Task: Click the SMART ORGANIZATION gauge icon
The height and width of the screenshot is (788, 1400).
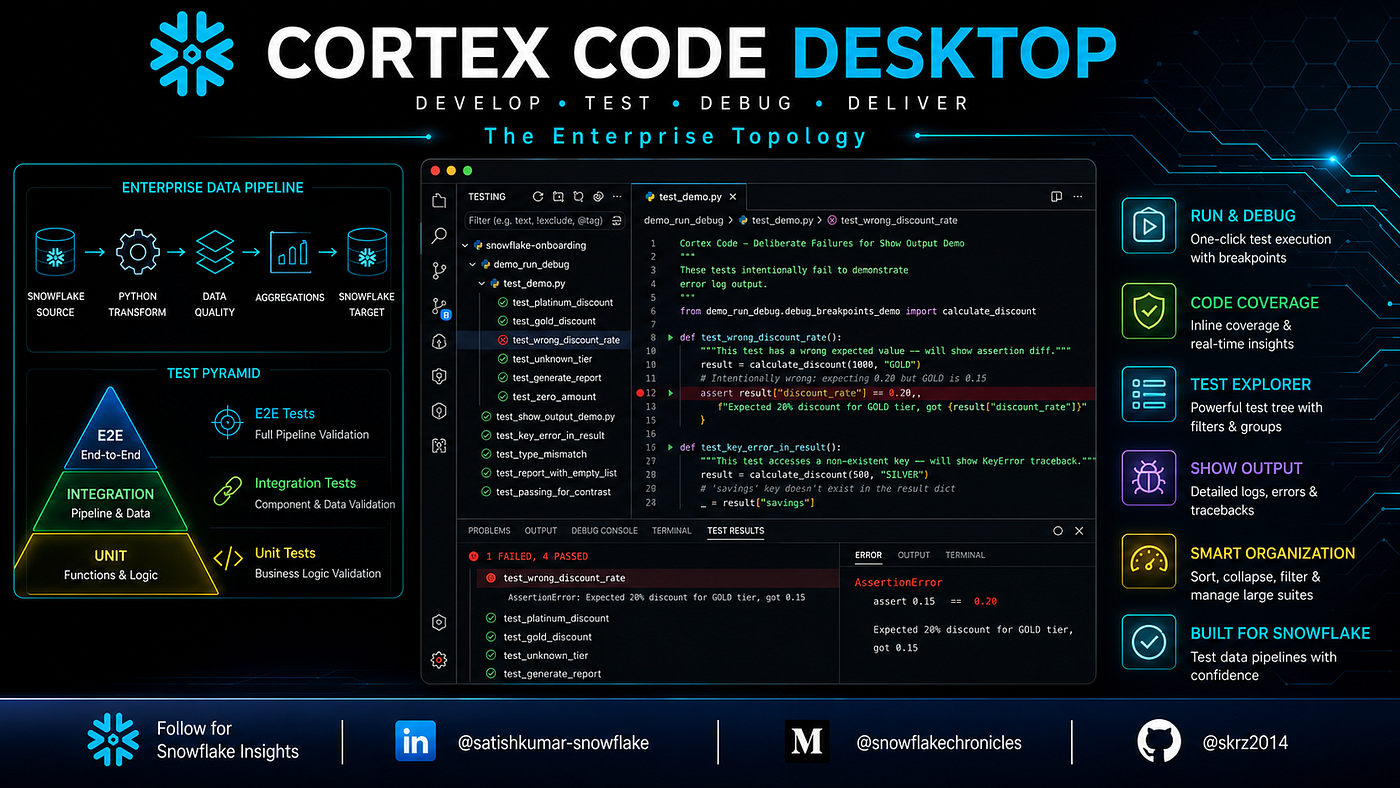Action: coord(1148,562)
